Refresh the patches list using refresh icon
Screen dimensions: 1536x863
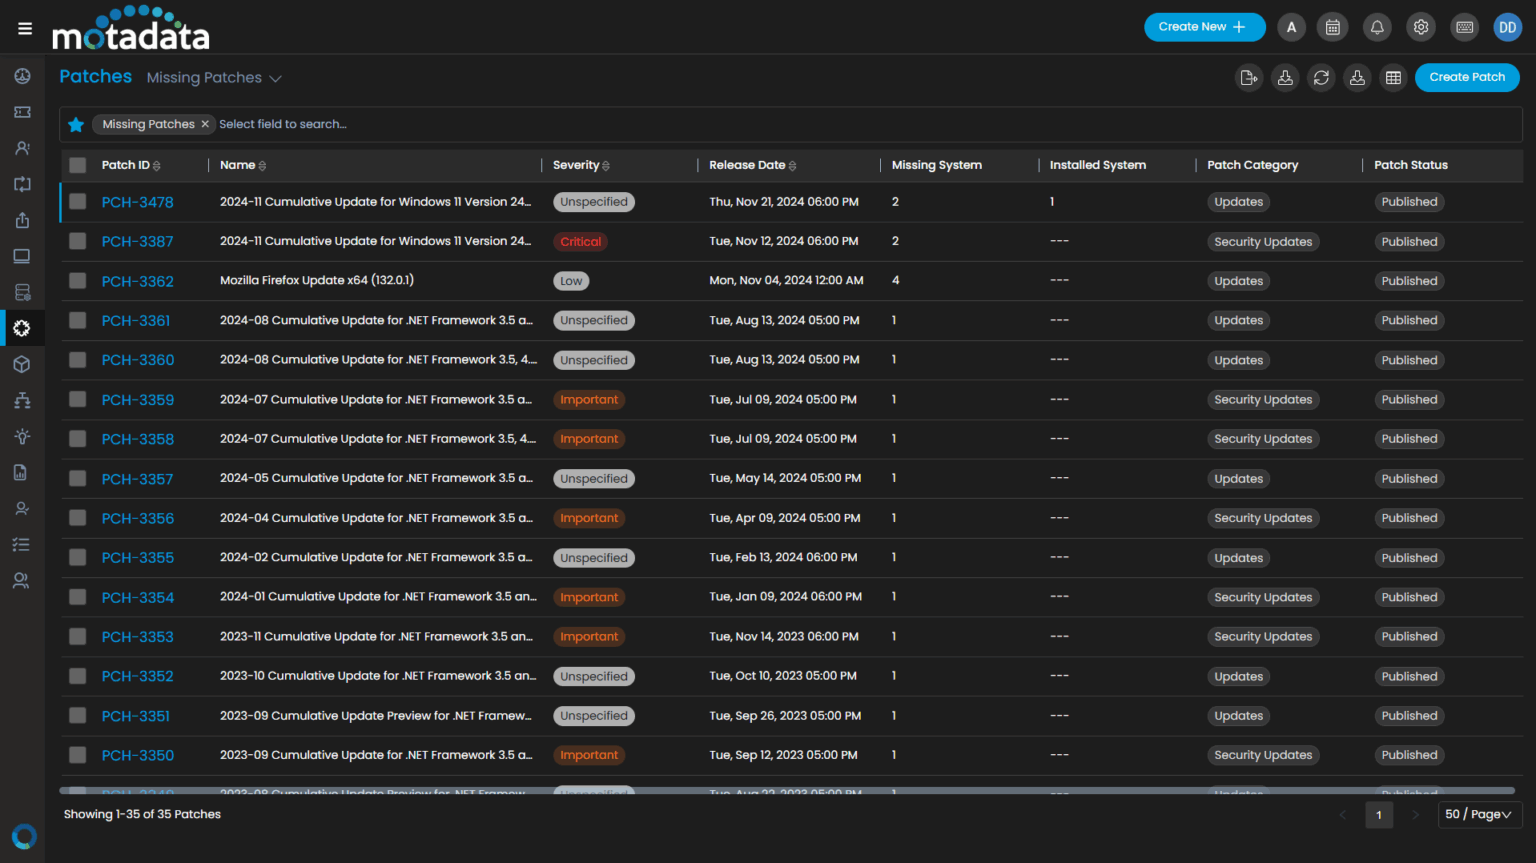pos(1321,77)
